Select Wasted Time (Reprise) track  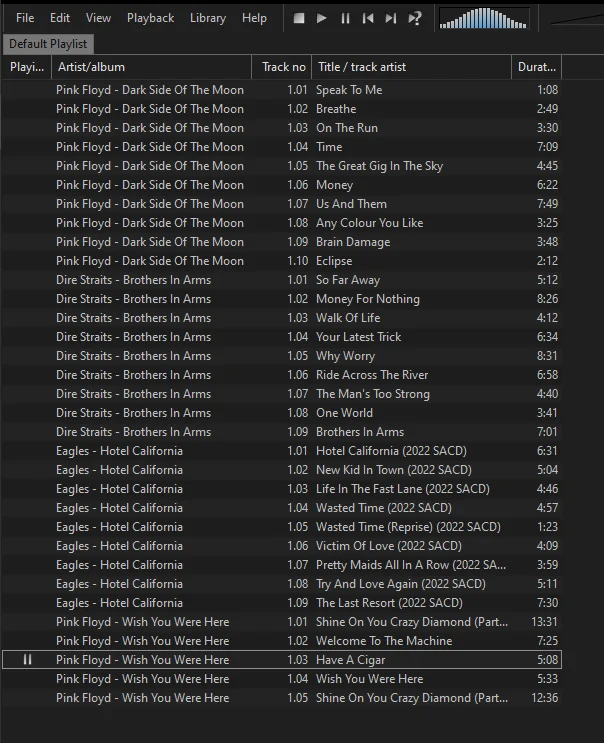282,526
